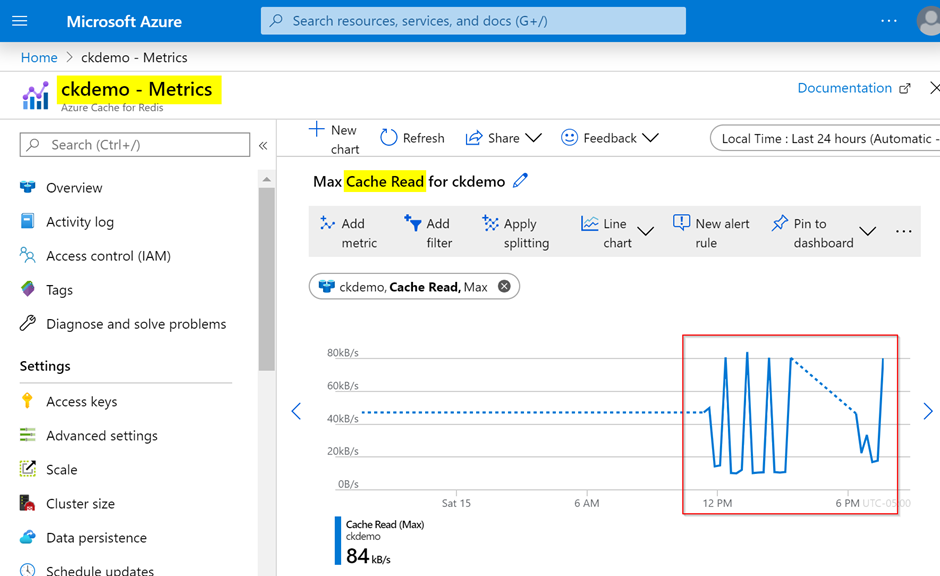Click Add metric
This screenshot has width=940, height=576.
(x=350, y=233)
